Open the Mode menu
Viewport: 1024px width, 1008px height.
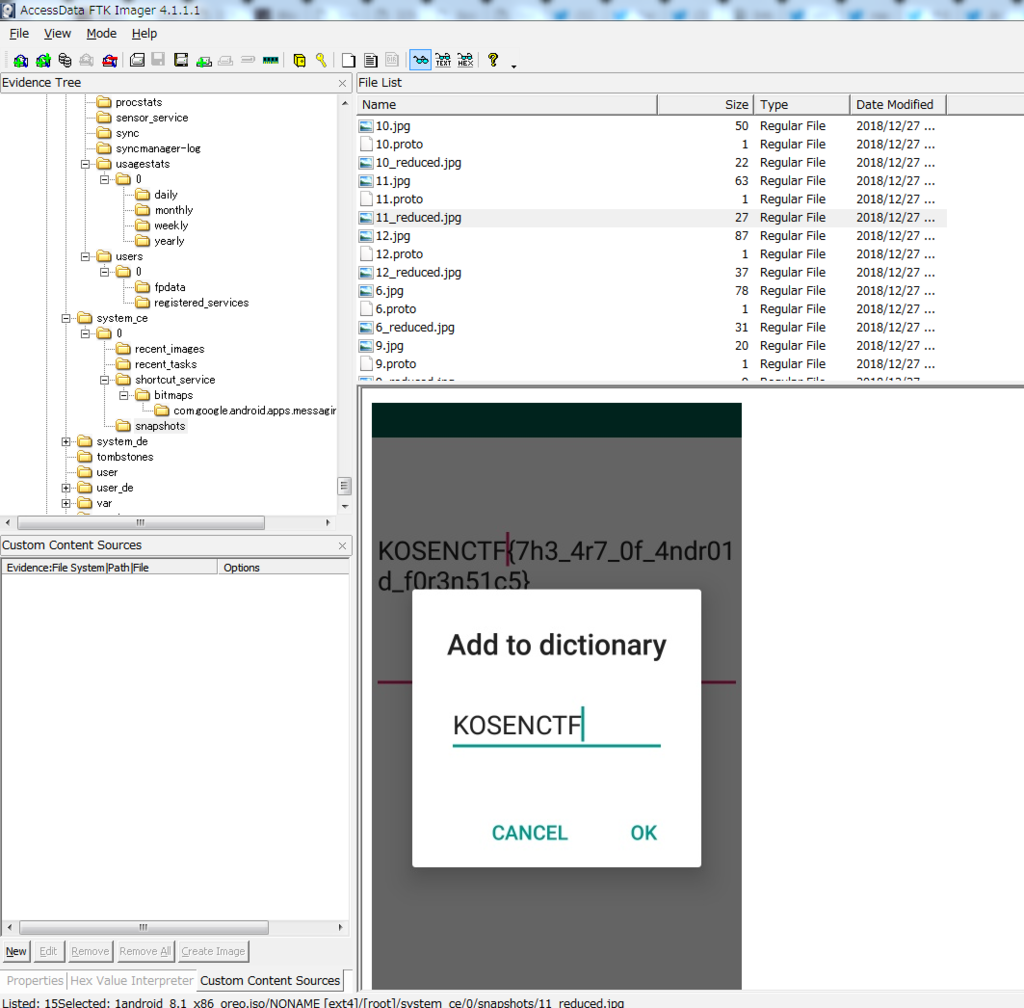click(101, 33)
